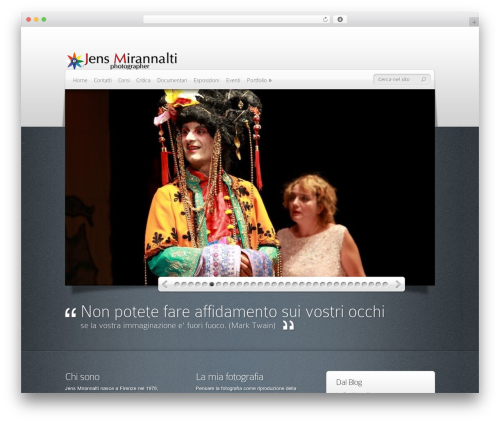Image resolution: width=500 pixels, height=423 pixels.
Task: Click the quote 'Non potete fare affidamento'
Action: (178, 312)
